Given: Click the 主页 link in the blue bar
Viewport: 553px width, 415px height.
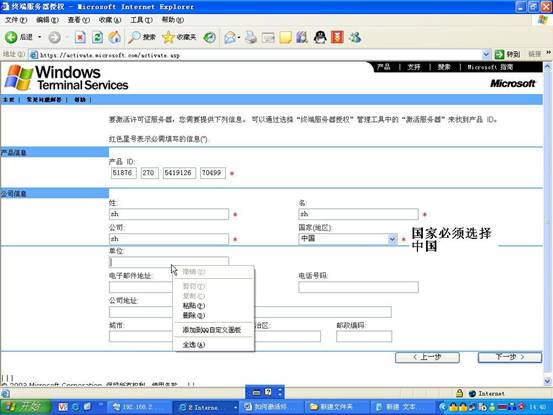Looking at the screenshot, I should [8, 100].
